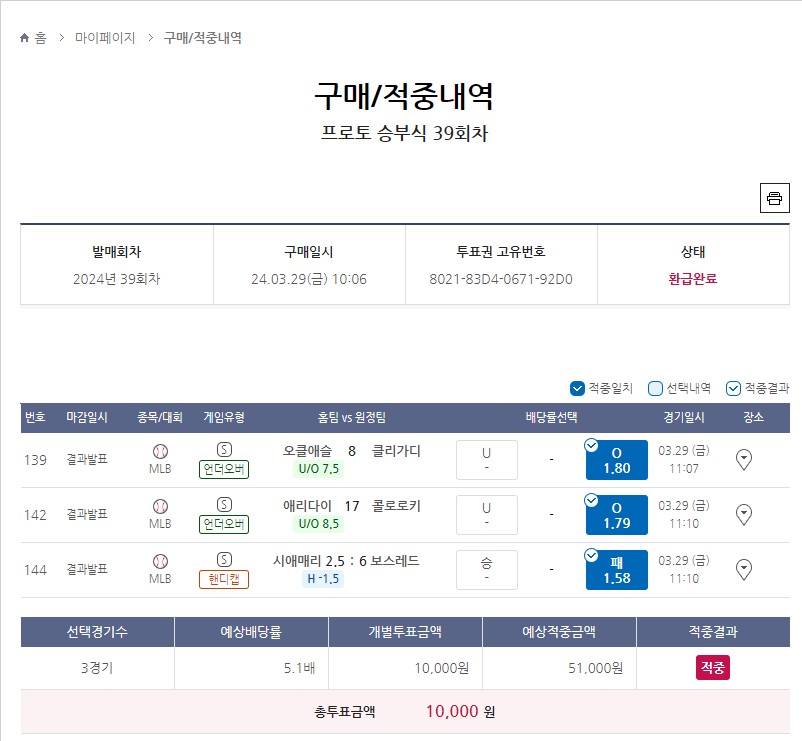The image size is (802, 741).
Task: Open 마이페이지 breadcrumb link
Action: tap(105, 38)
